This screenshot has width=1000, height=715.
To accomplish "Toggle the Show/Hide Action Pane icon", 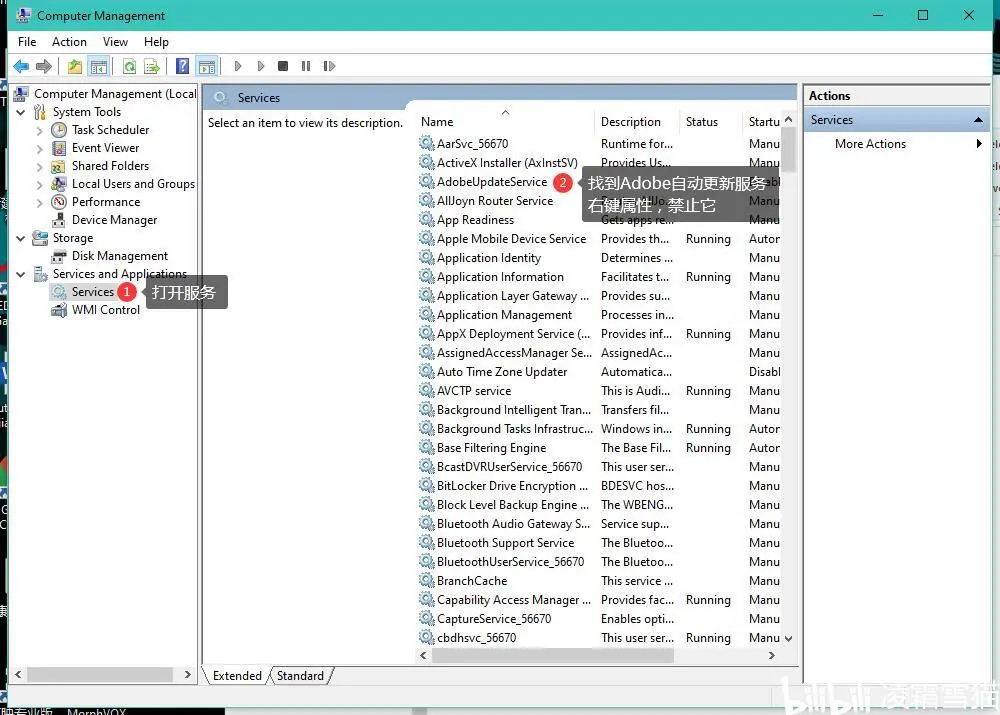I will [x=207, y=66].
